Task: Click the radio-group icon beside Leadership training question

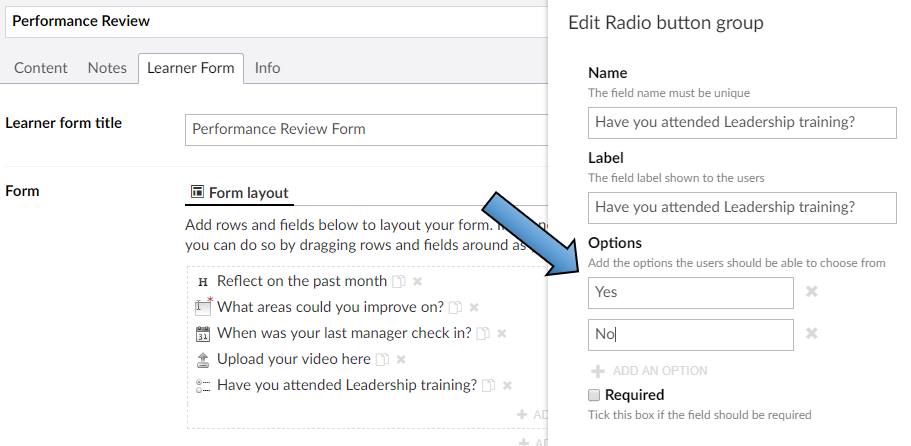Action: click(x=203, y=386)
